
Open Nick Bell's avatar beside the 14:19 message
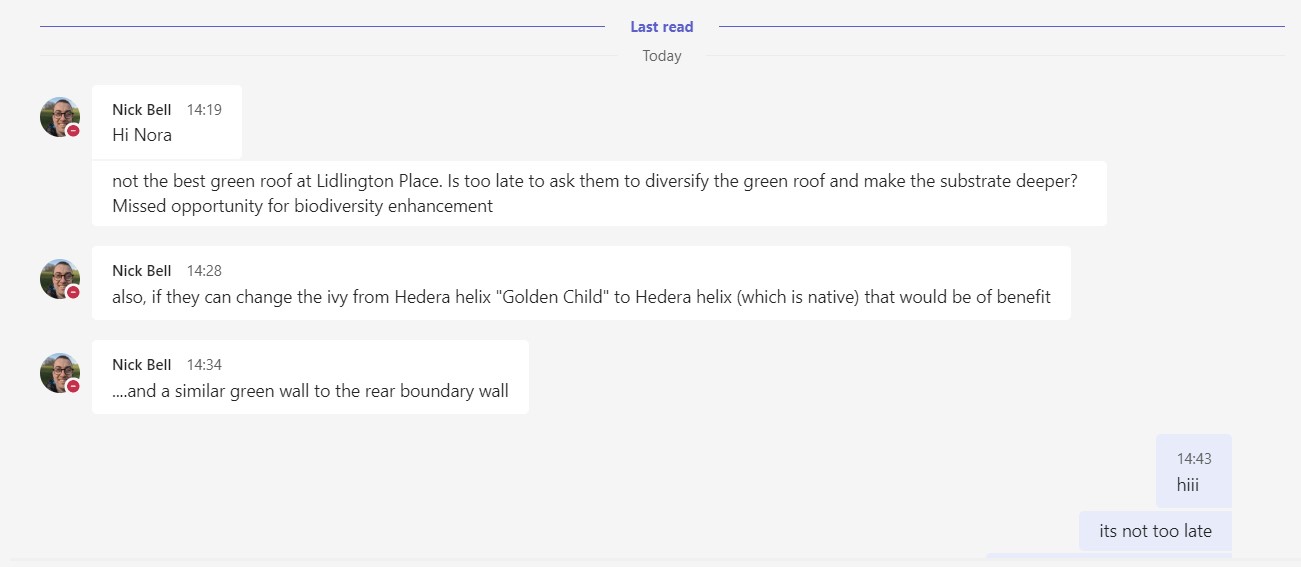point(60,117)
